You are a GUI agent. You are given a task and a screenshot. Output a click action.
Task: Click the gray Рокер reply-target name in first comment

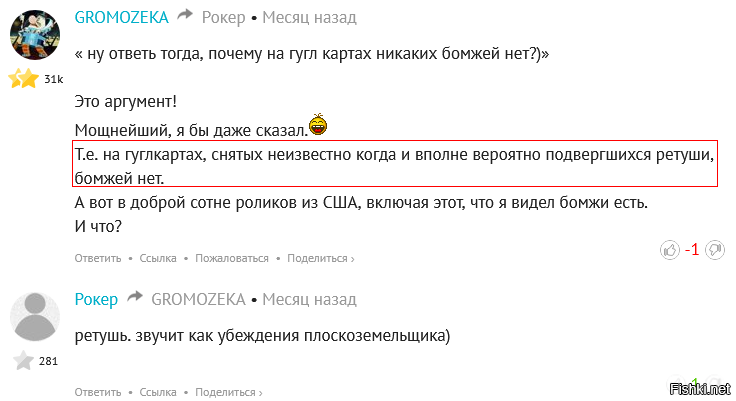click(223, 17)
